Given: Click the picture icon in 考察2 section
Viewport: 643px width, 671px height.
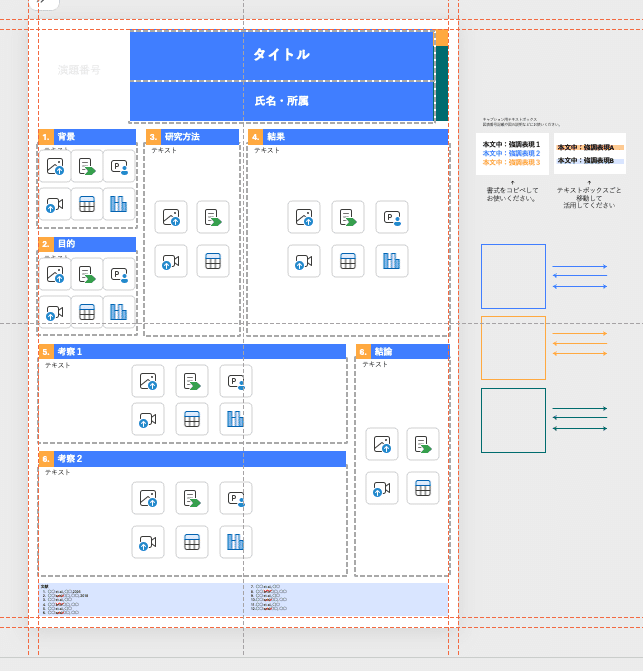Looking at the screenshot, I should 148,498.
